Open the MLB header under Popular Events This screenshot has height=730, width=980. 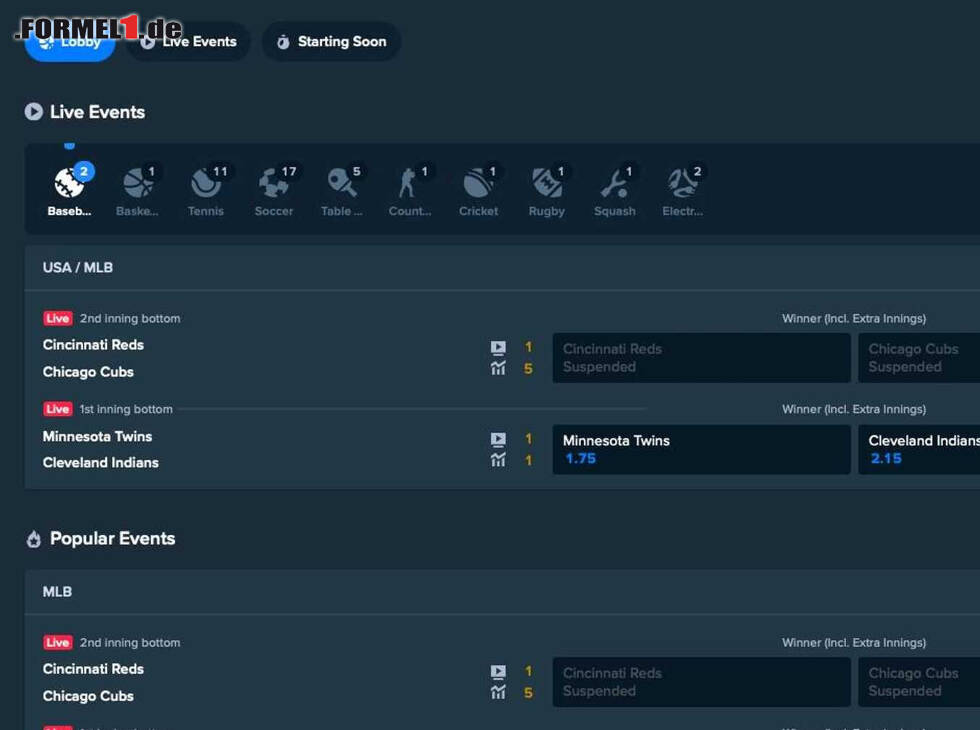57,592
